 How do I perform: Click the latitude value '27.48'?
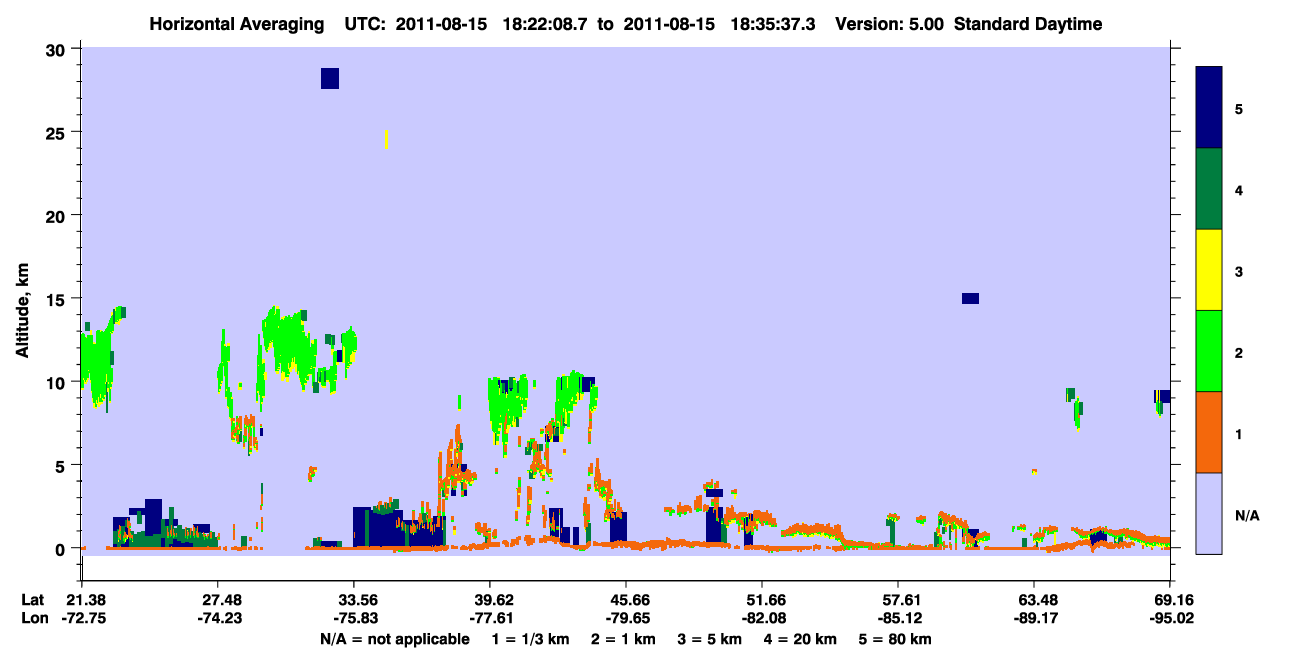pos(217,600)
